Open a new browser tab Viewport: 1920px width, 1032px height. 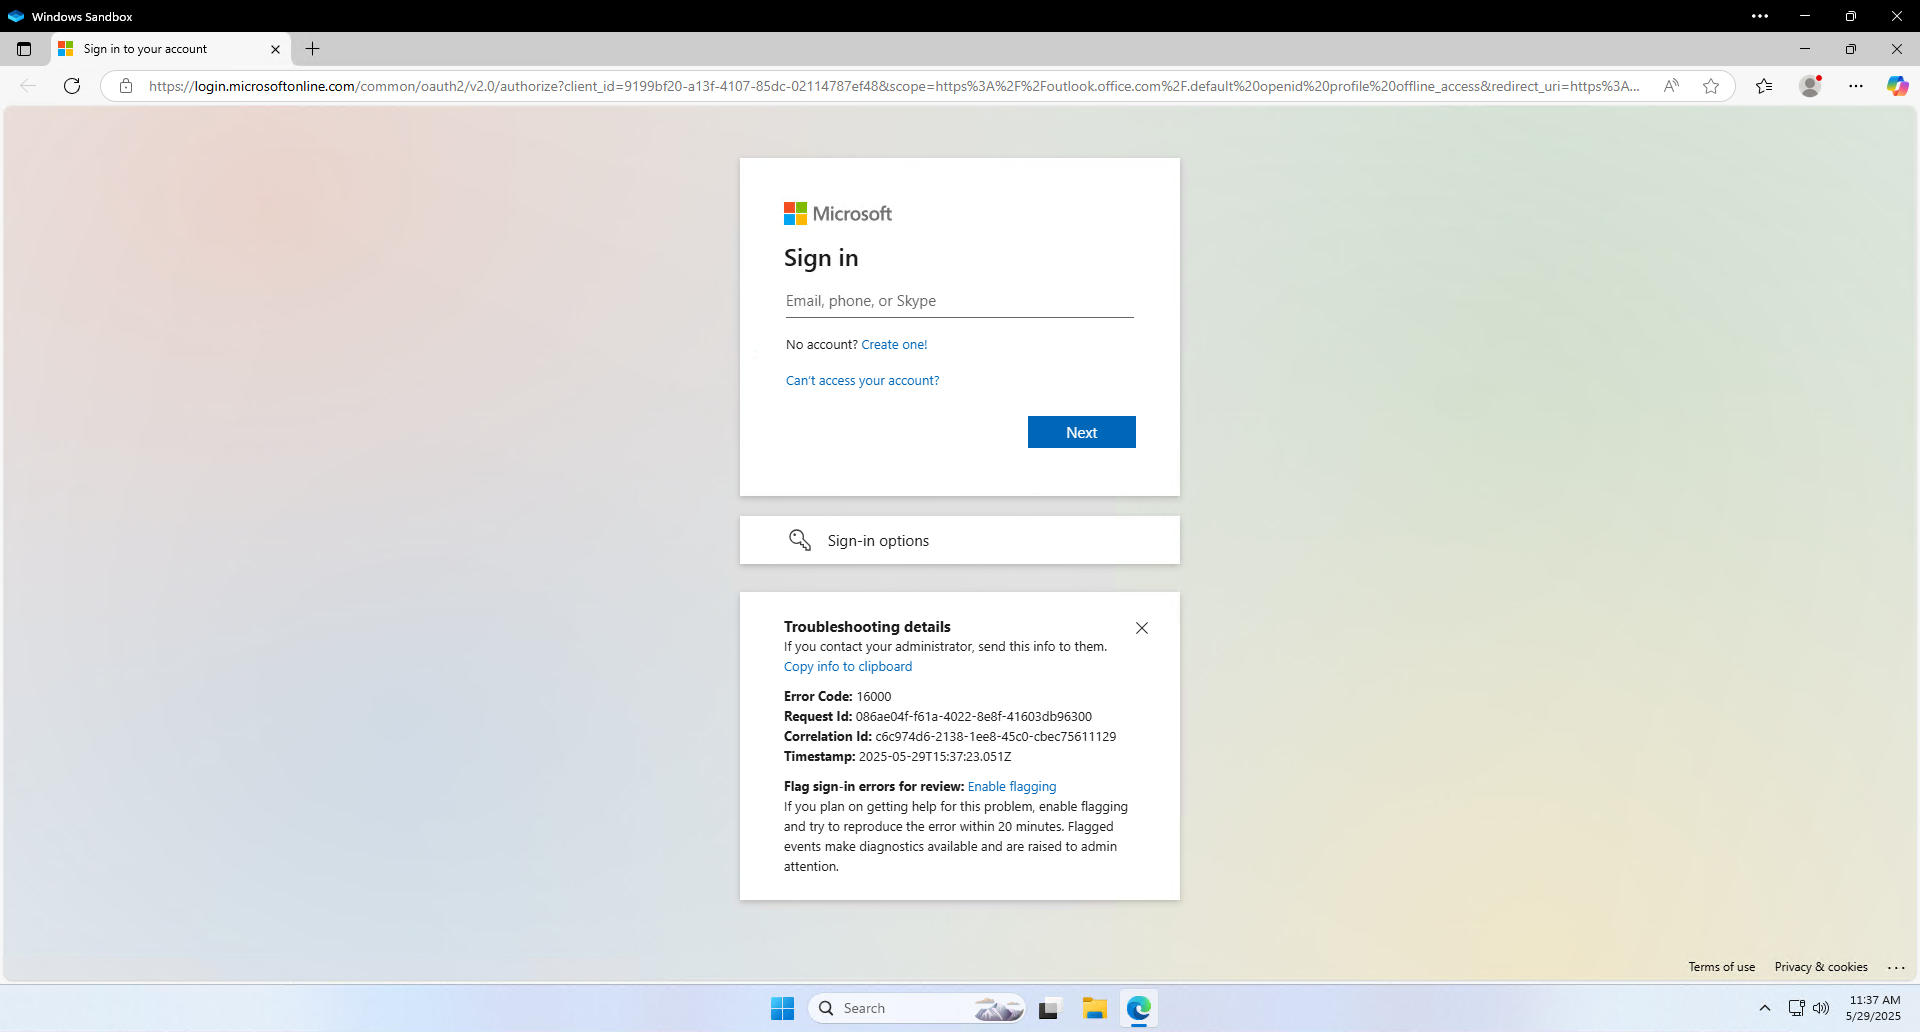point(312,49)
